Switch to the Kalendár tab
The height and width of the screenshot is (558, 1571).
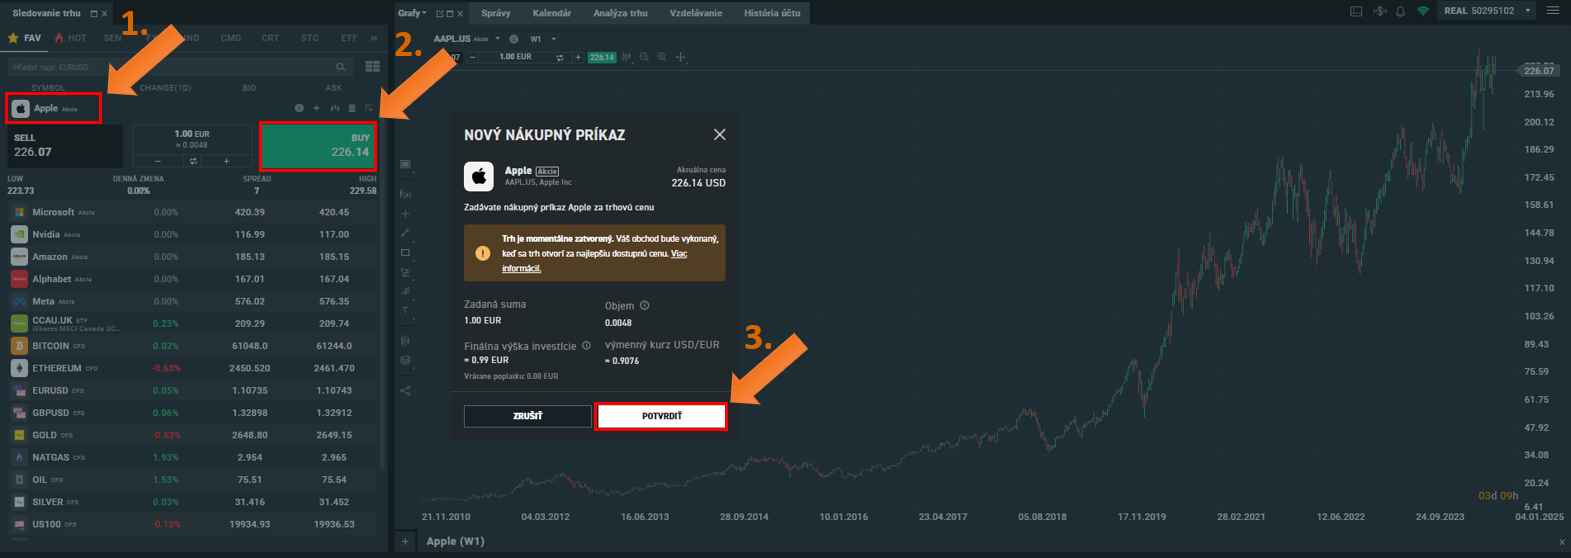point(551,13)
